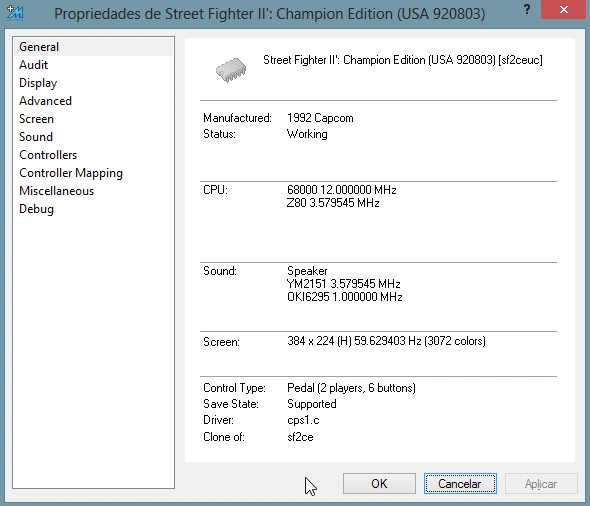Viewport: 590px width, 506px height.
Task: Click the Aplicar button
Action: pos(541,483)
